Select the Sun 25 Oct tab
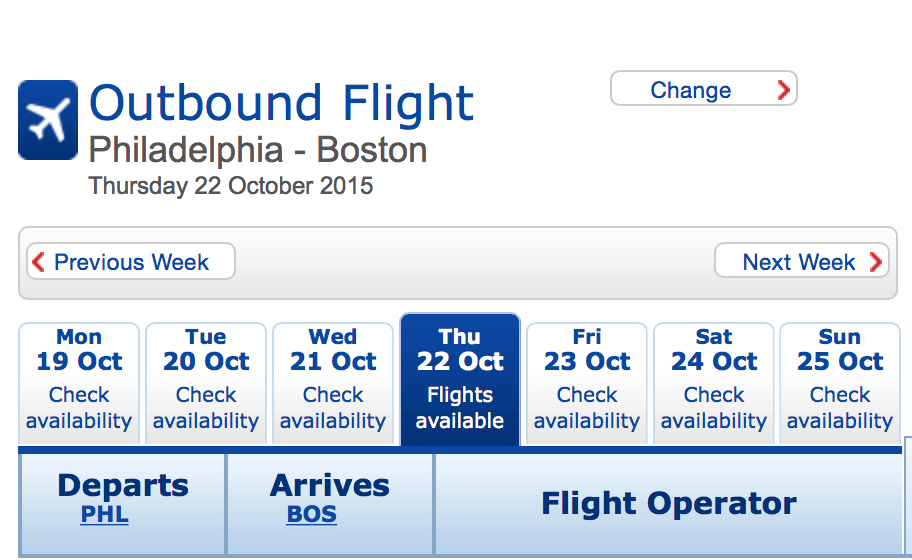 840,384
